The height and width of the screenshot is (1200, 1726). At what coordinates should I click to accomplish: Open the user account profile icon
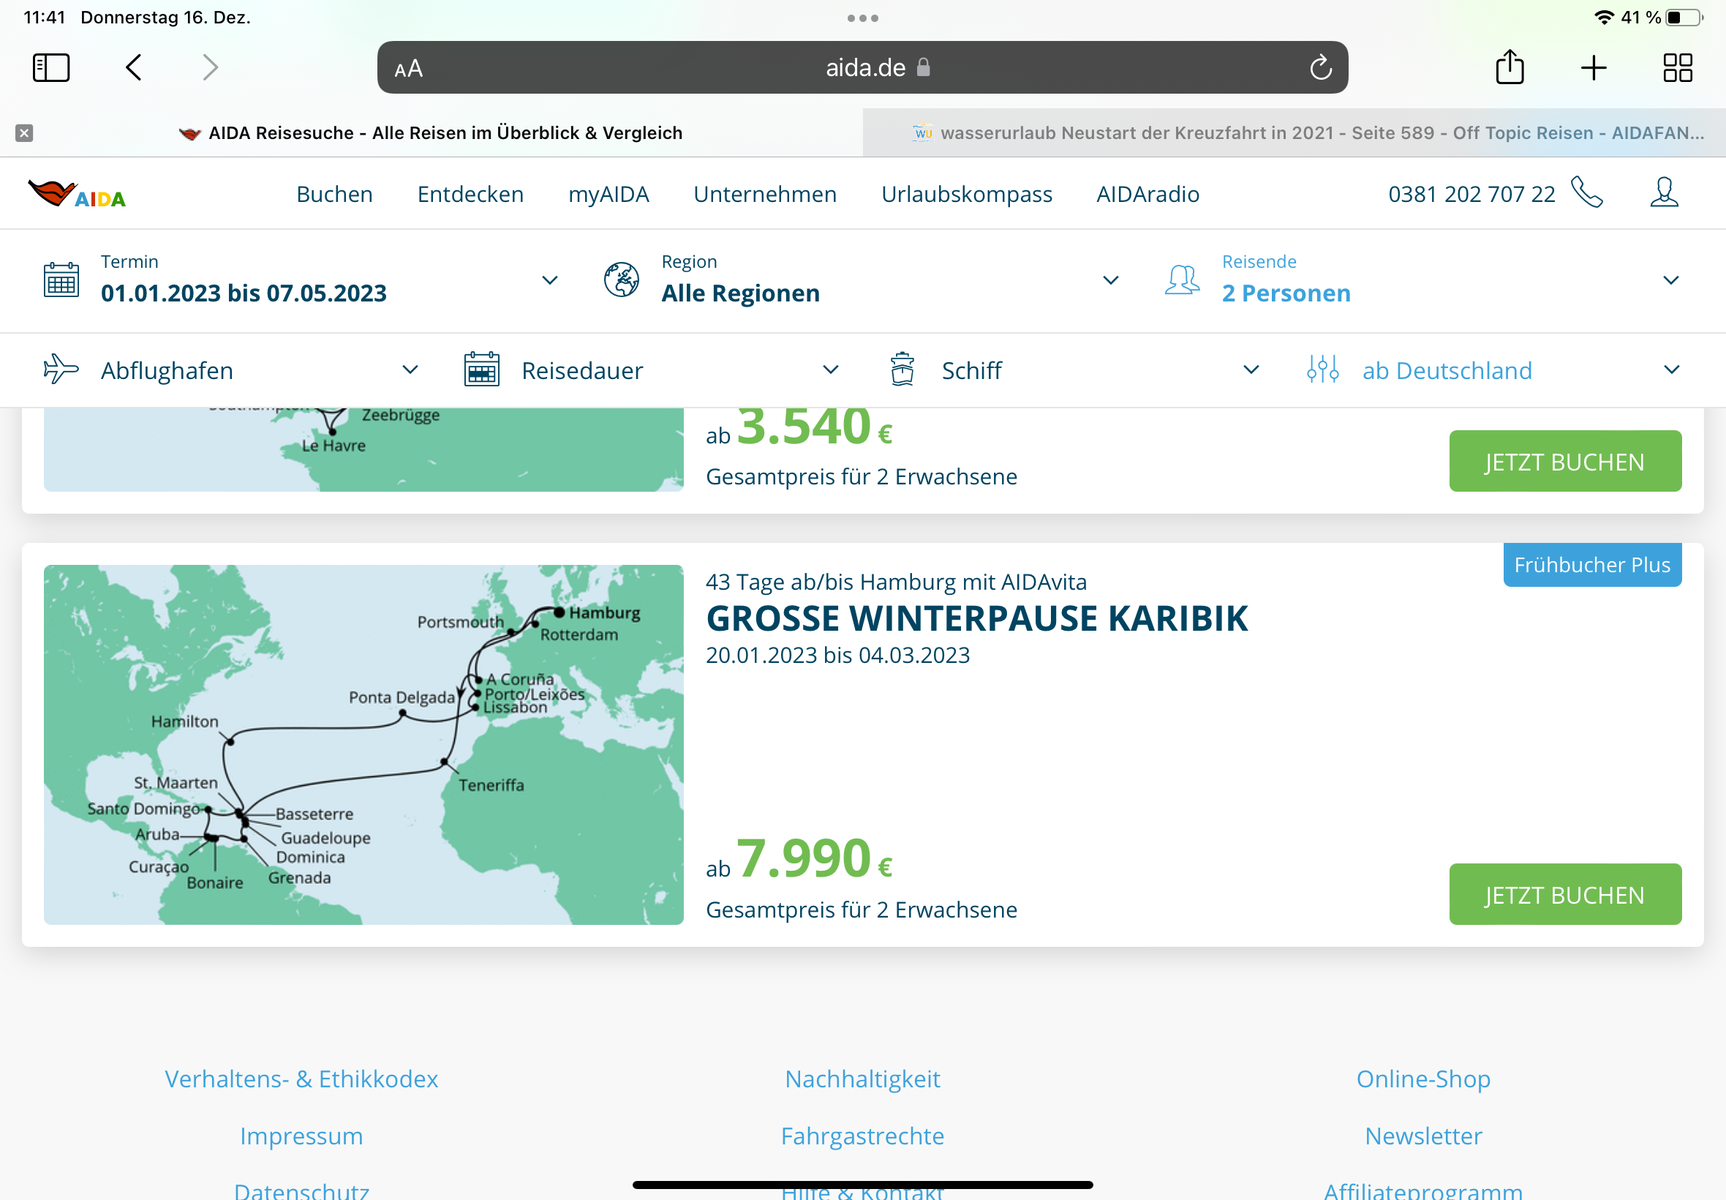[x=1664, y=193]
